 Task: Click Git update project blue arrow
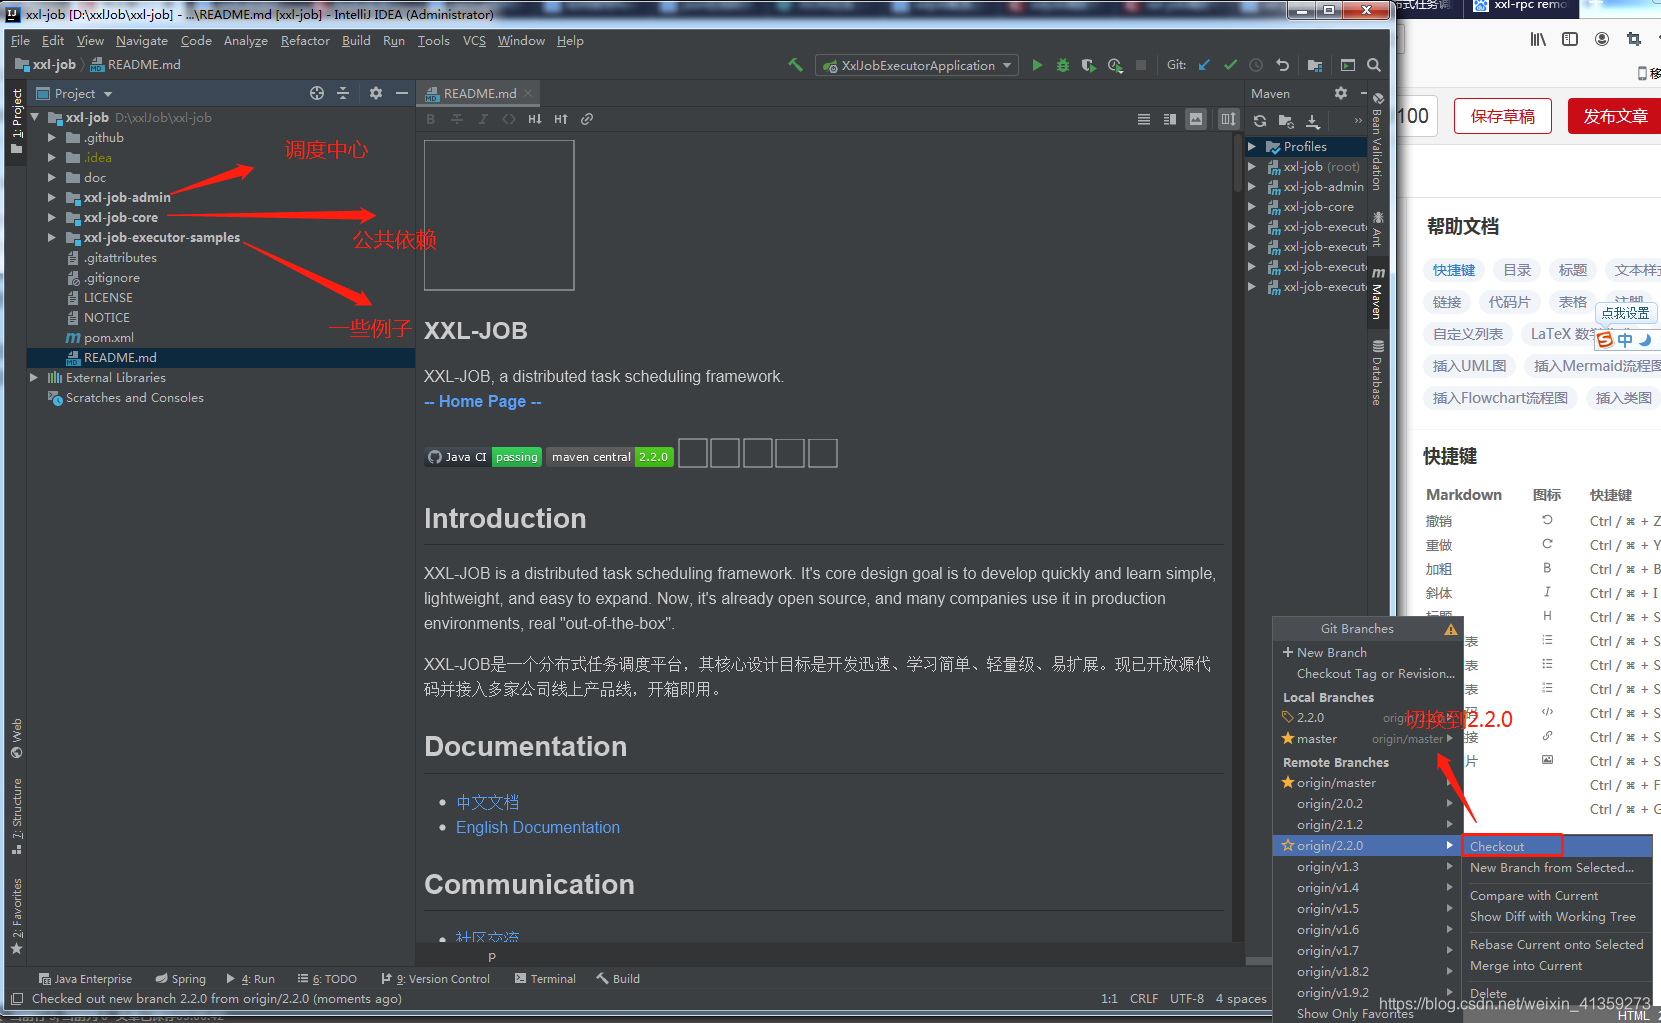click(x=1204, y=65)
